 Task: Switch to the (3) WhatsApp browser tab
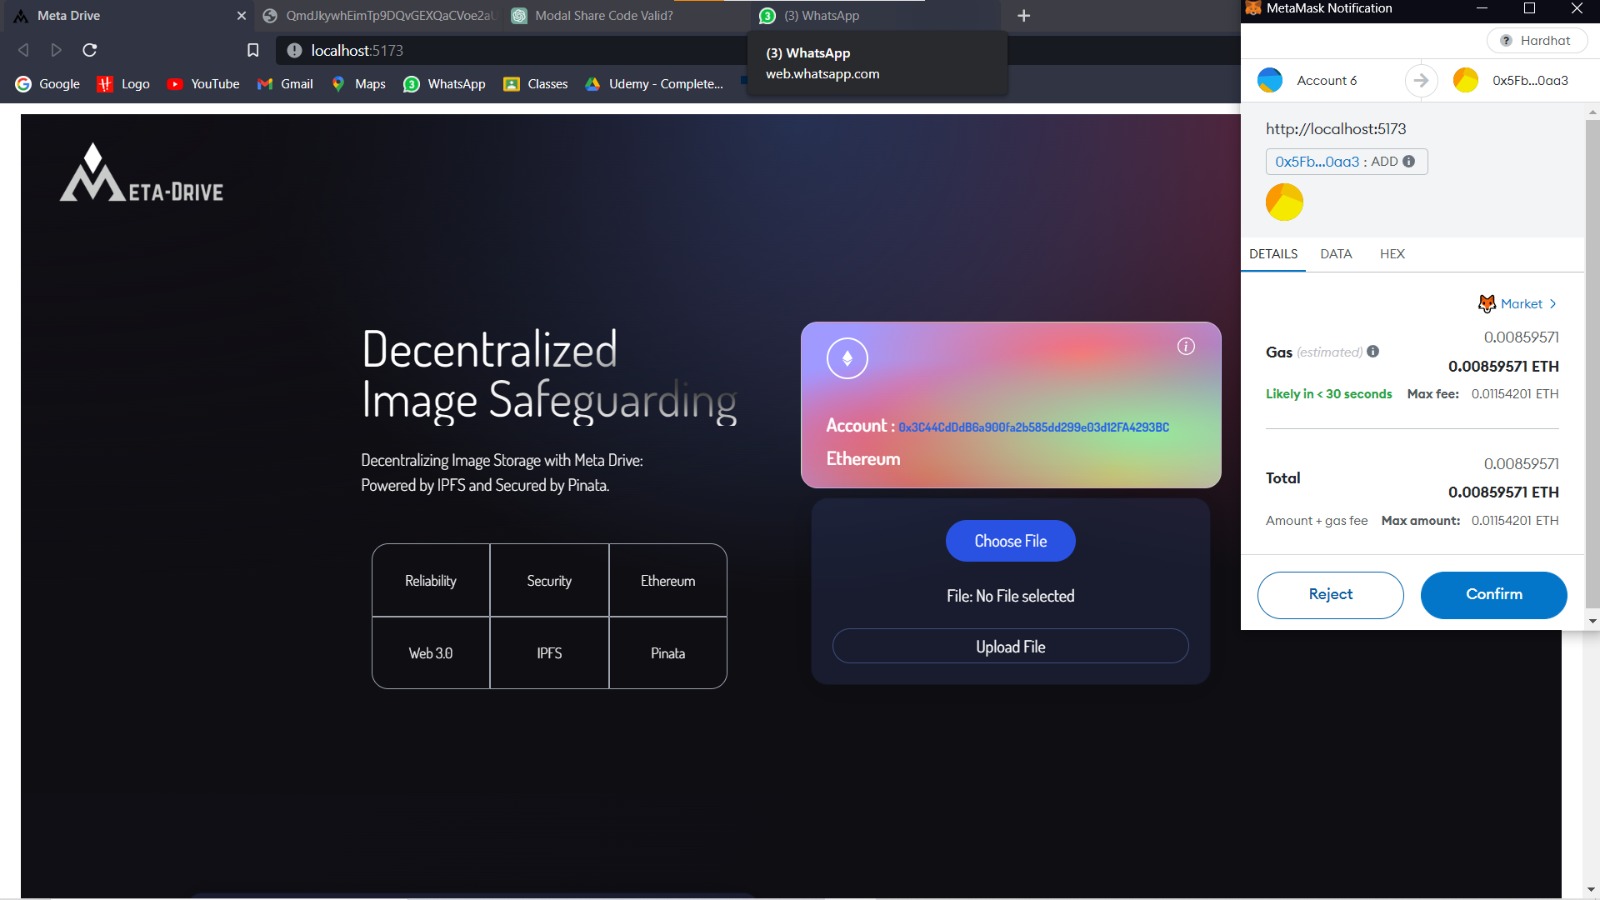click(876, 15)
